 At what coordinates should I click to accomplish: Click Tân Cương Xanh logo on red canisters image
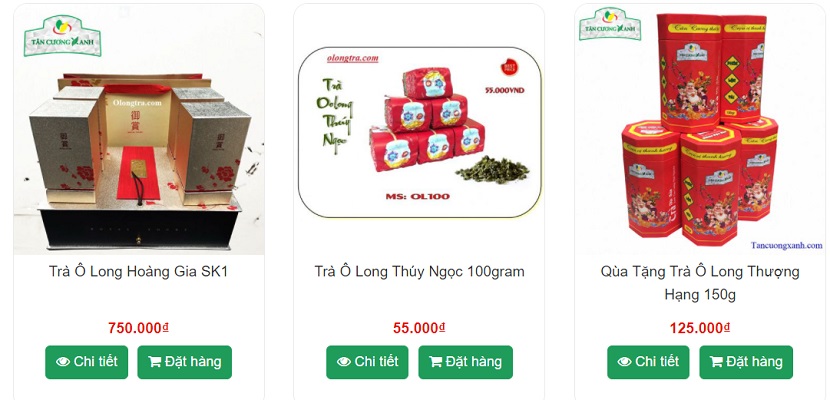tap(610, 24)
